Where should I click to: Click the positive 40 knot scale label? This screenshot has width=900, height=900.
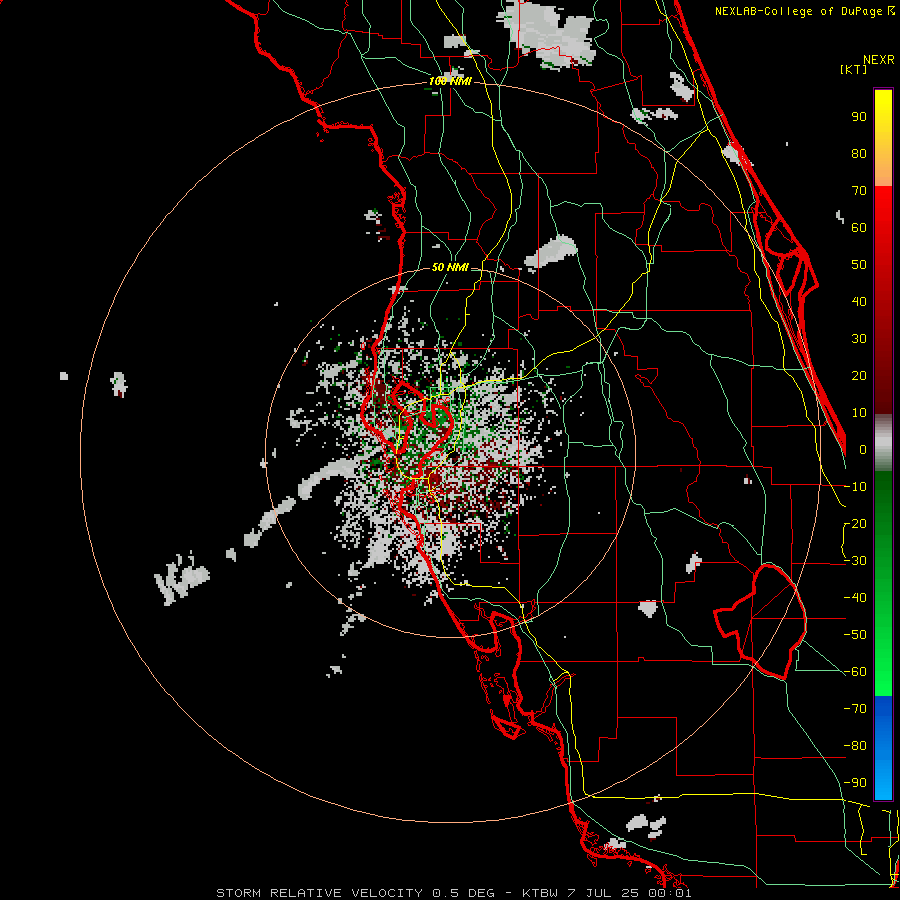pos(859,301)
